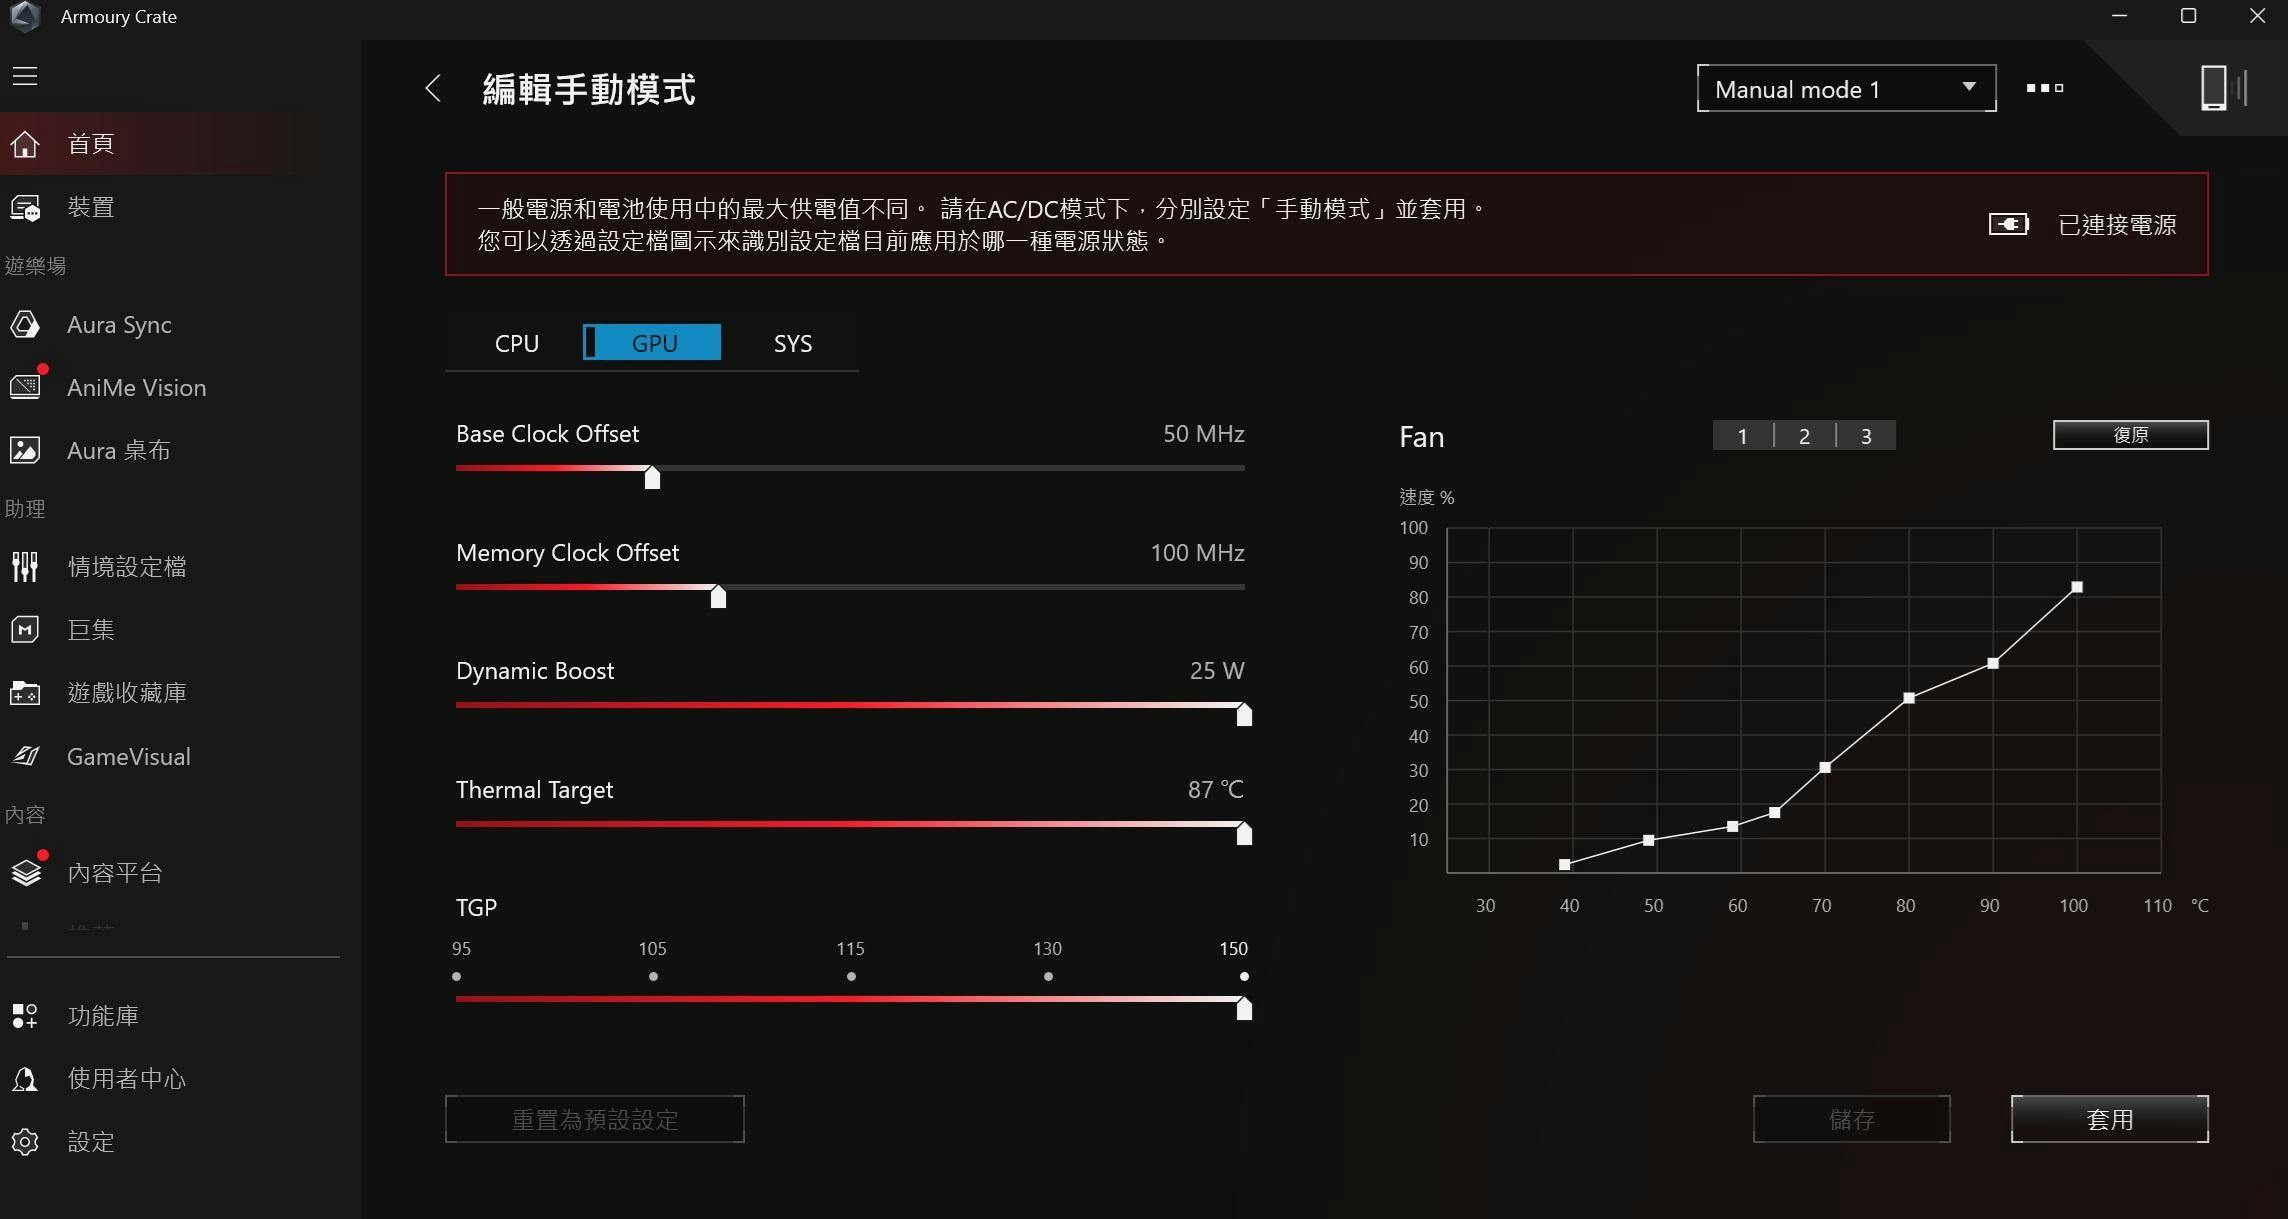This screenshot has width=2288, height=1219.
Task: Go back using the arrow icon
Action: point(433,88)
